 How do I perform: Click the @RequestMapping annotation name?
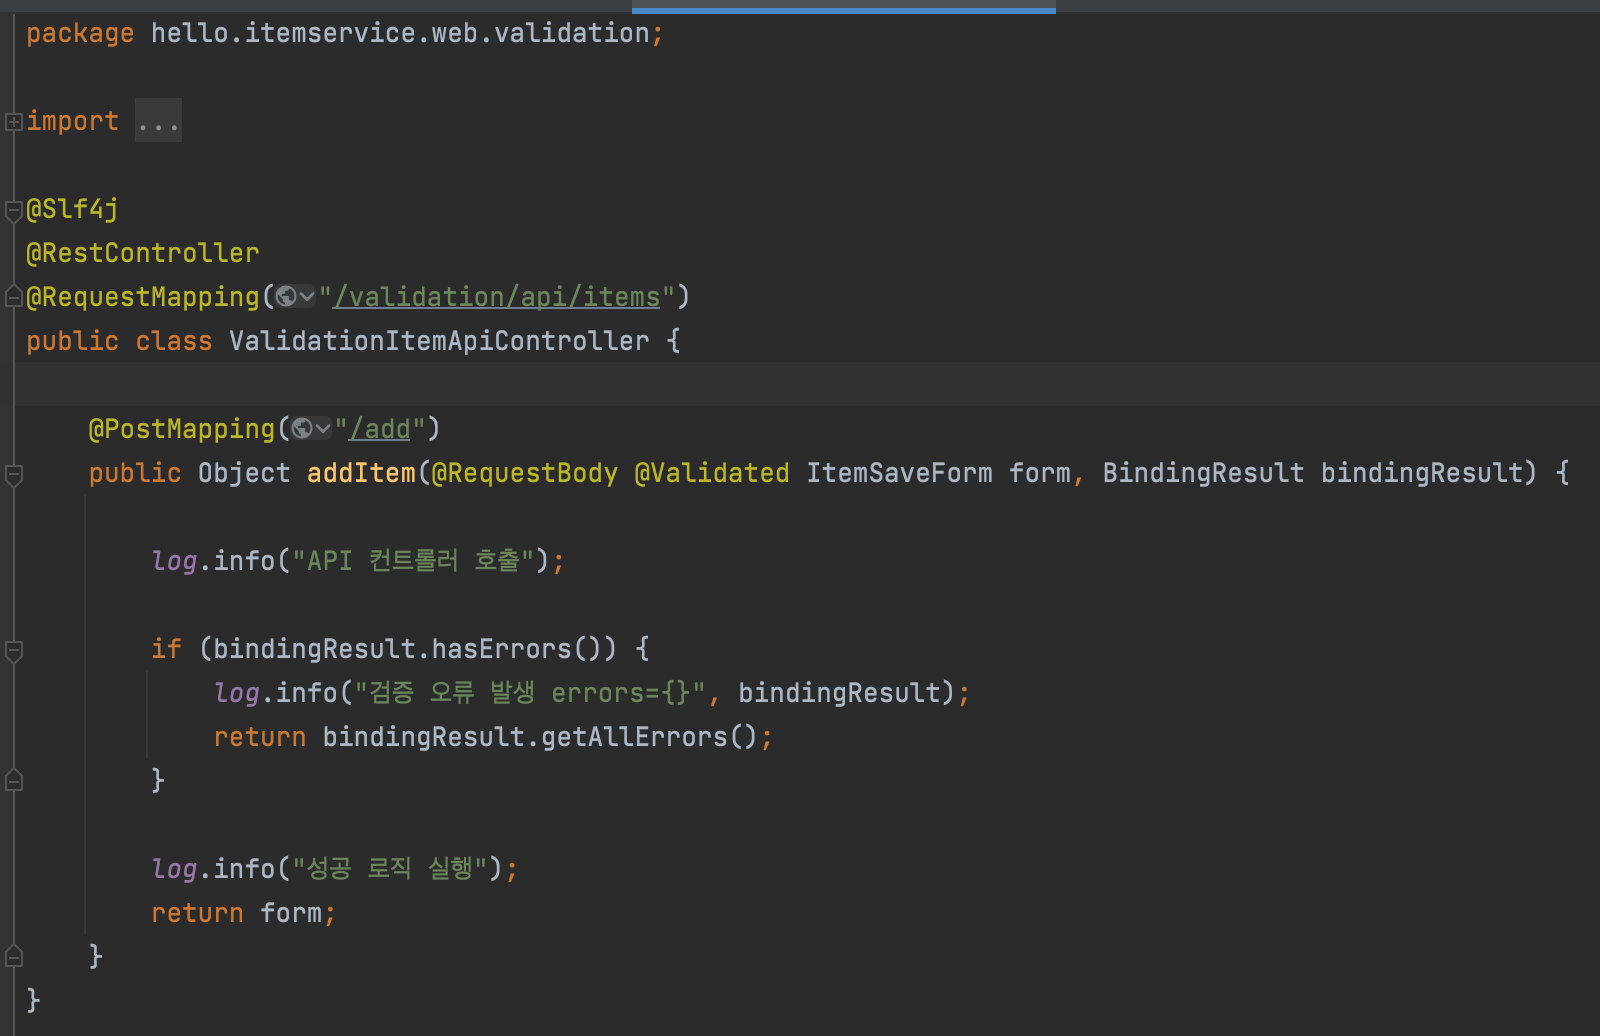point(143,297)
